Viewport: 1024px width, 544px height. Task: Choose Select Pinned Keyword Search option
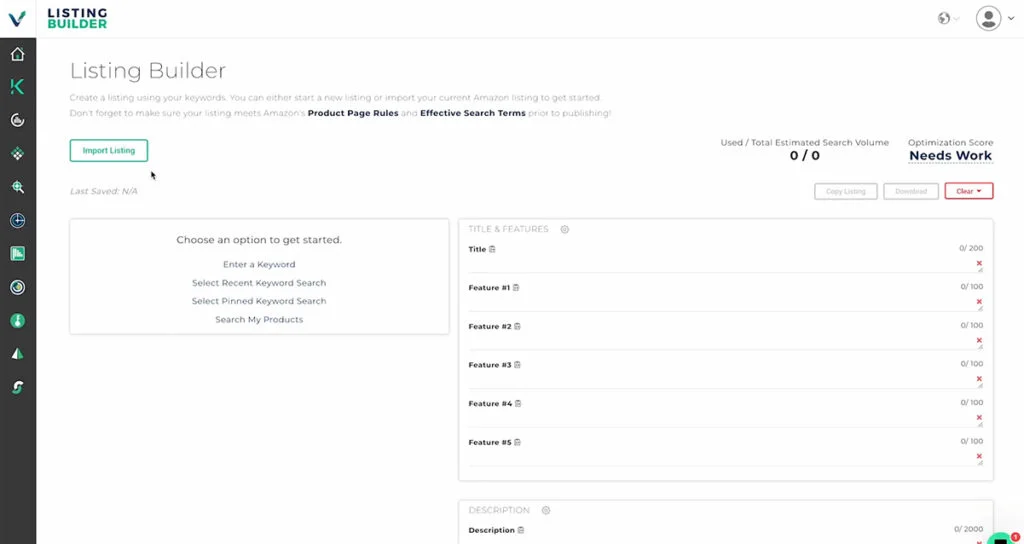[x=259, y=301]
